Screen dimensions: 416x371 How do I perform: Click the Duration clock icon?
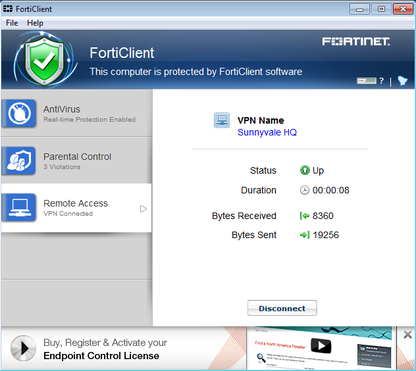pyautogui.click(x=304, y=190)
